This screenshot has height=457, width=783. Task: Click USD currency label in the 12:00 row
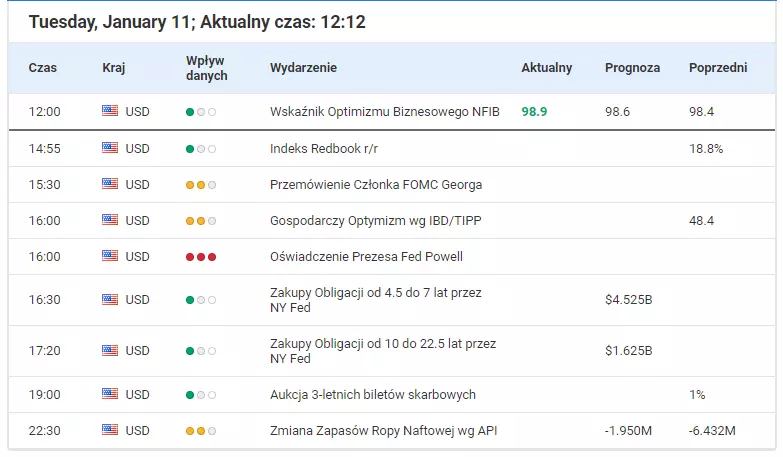137,111
